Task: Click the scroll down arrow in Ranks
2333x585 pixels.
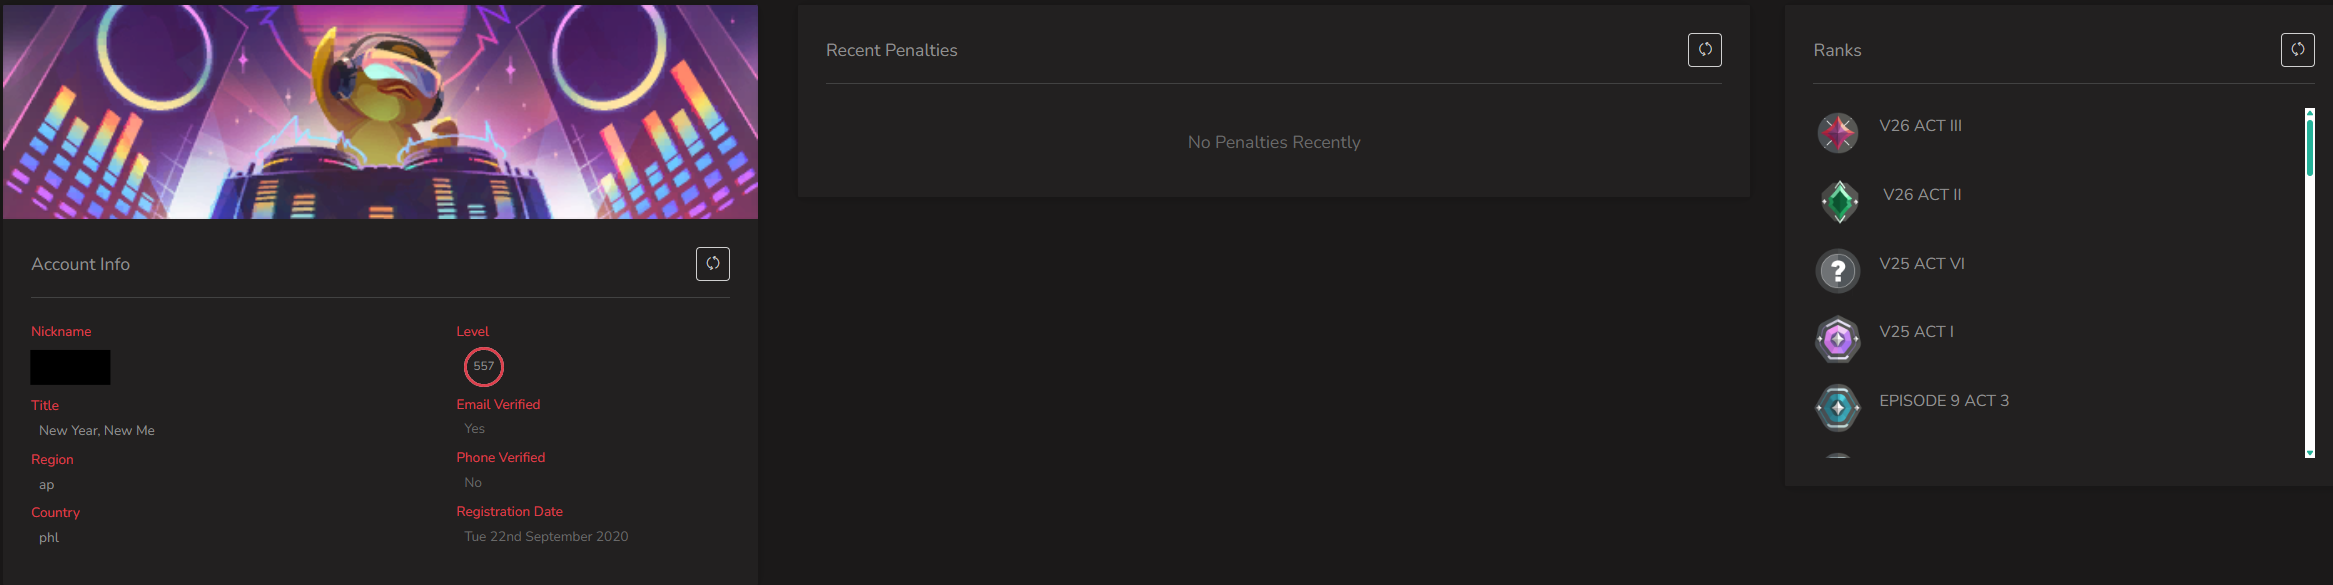Action: 2310,453
